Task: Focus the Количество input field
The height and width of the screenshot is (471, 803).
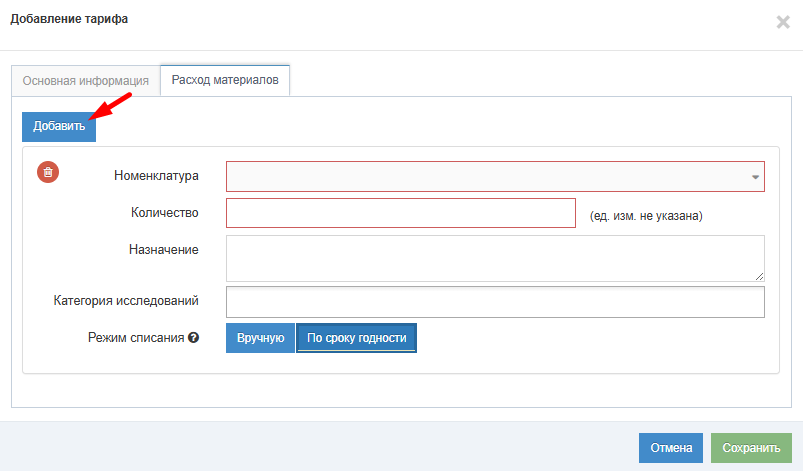Action: point(401,214)
